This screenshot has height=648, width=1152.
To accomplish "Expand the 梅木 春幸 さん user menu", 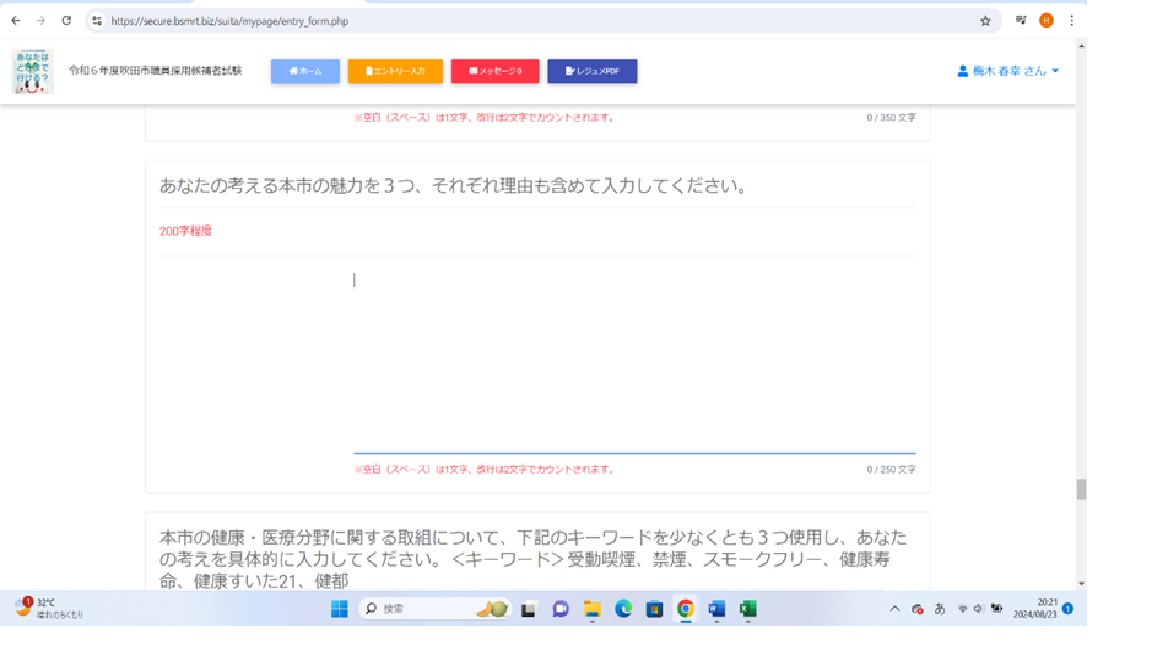I will 1008,71.
